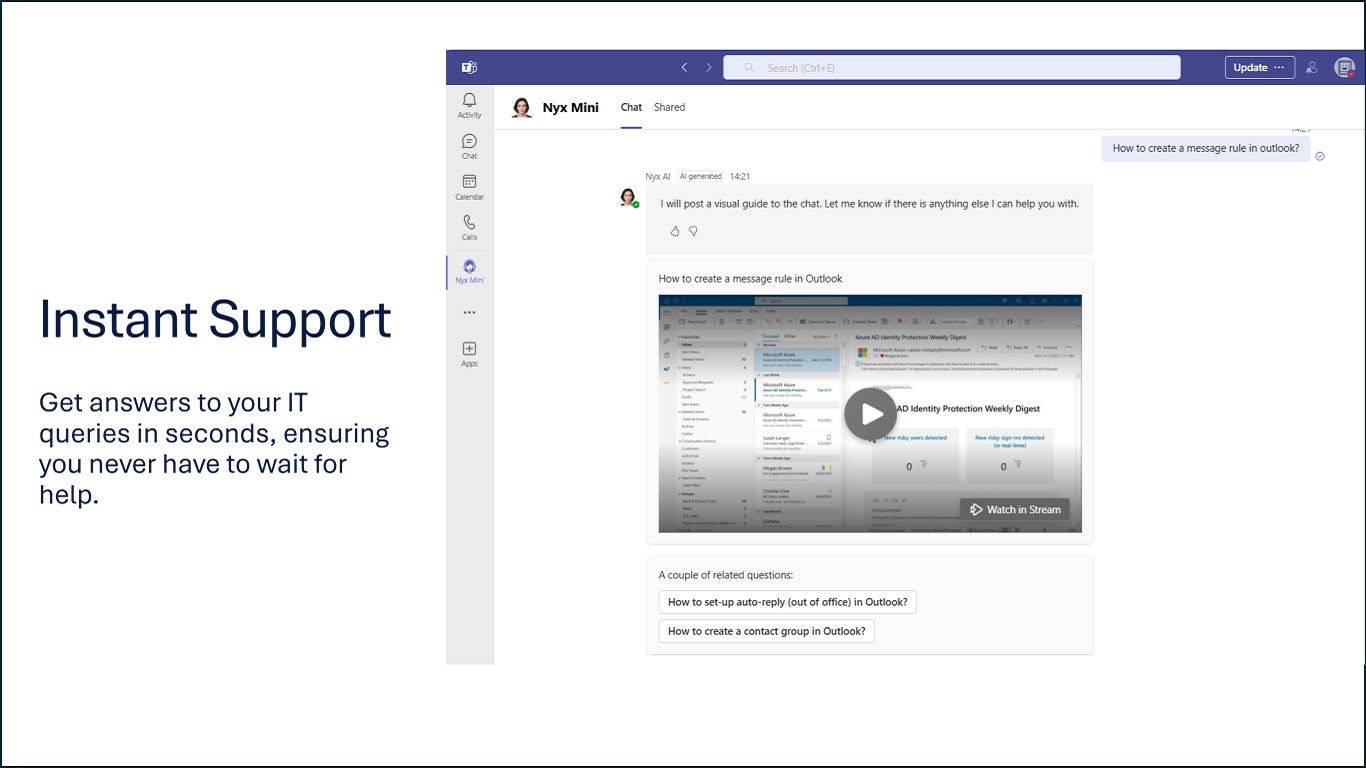
Task: Click the Update button
Action: [x=1260, y=68]
